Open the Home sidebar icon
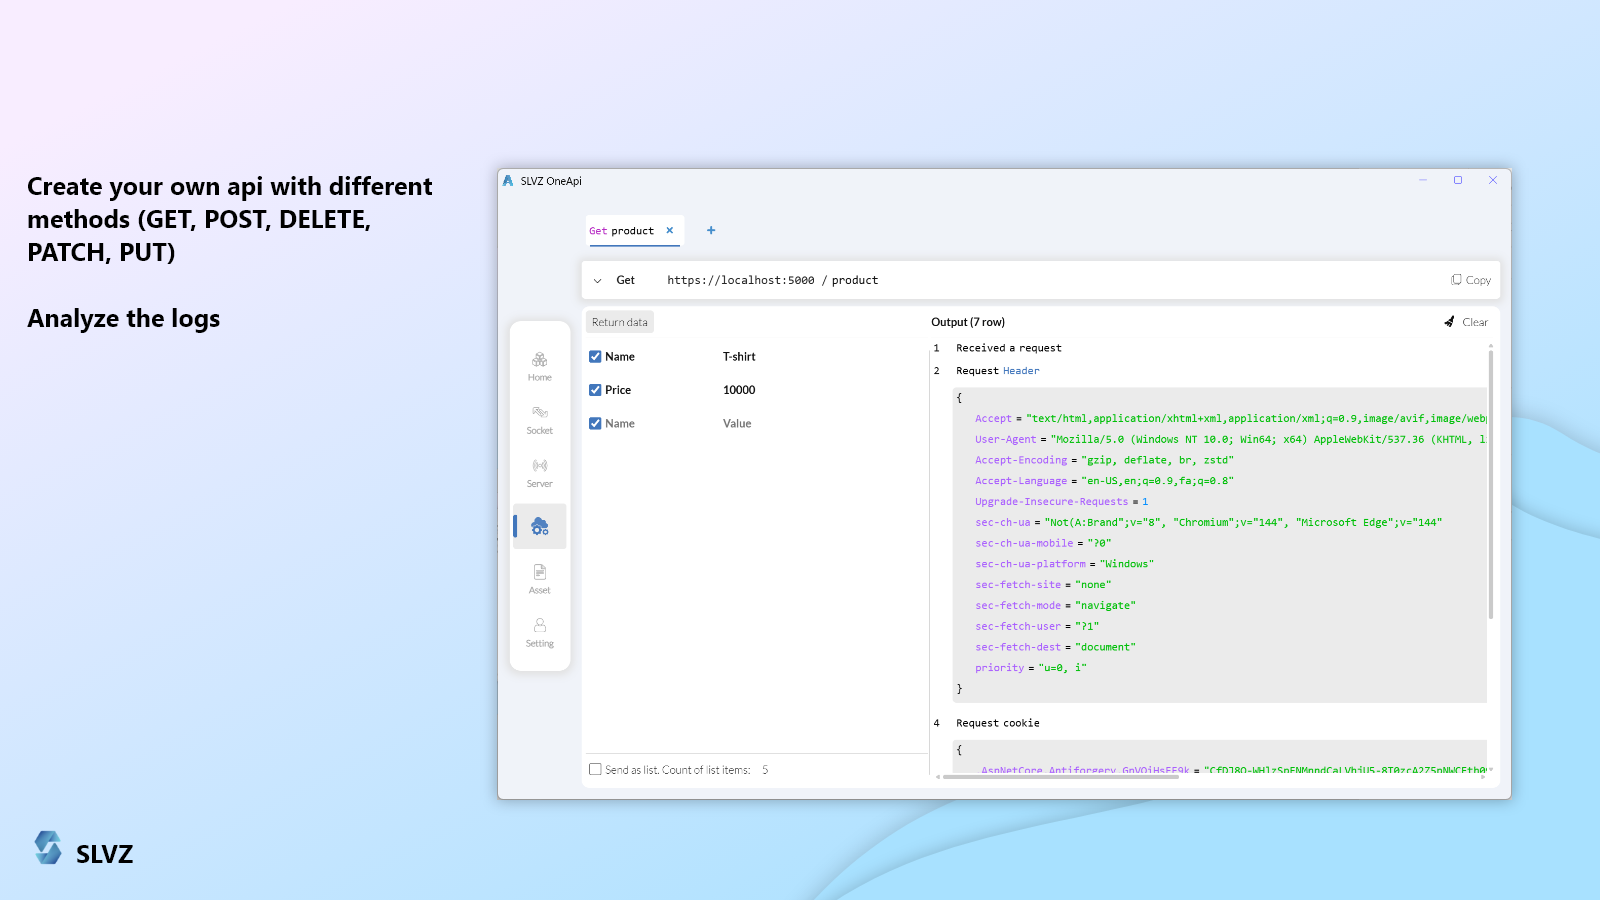The image size is (1600, 900). click(x=539, y=366)
